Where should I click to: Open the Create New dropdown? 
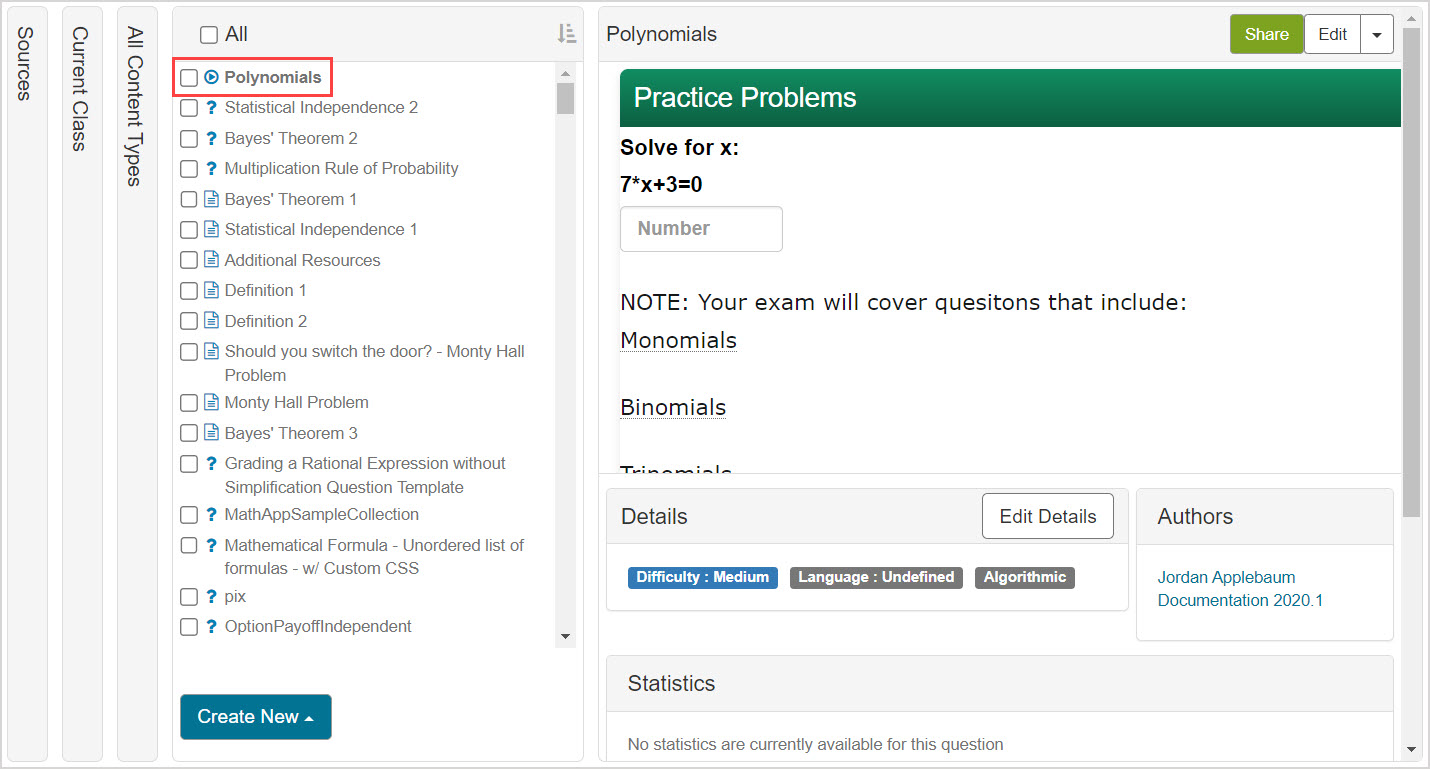(255, 717)
